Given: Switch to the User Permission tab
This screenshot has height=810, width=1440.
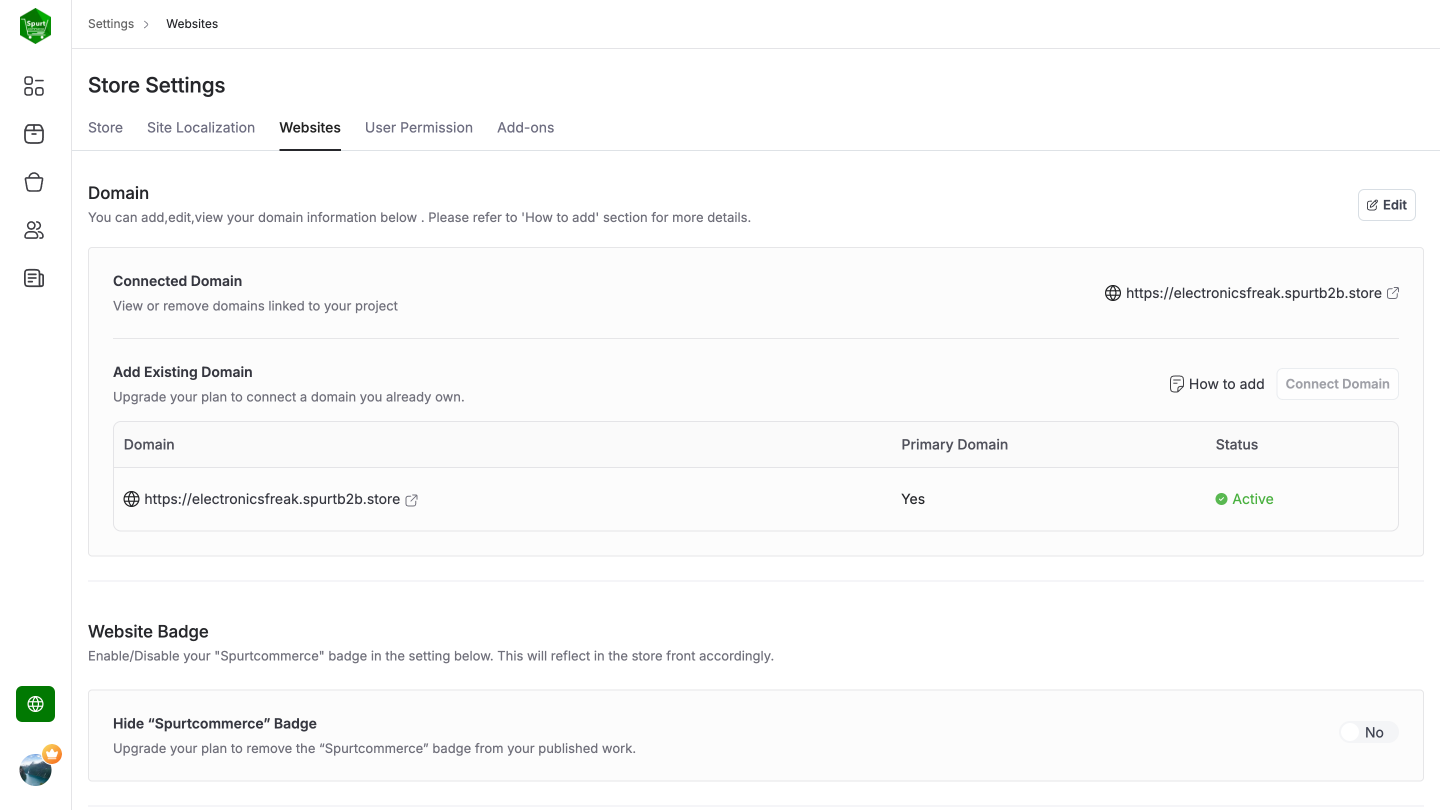Looking at the screenshot, I should tap(419, 127).
